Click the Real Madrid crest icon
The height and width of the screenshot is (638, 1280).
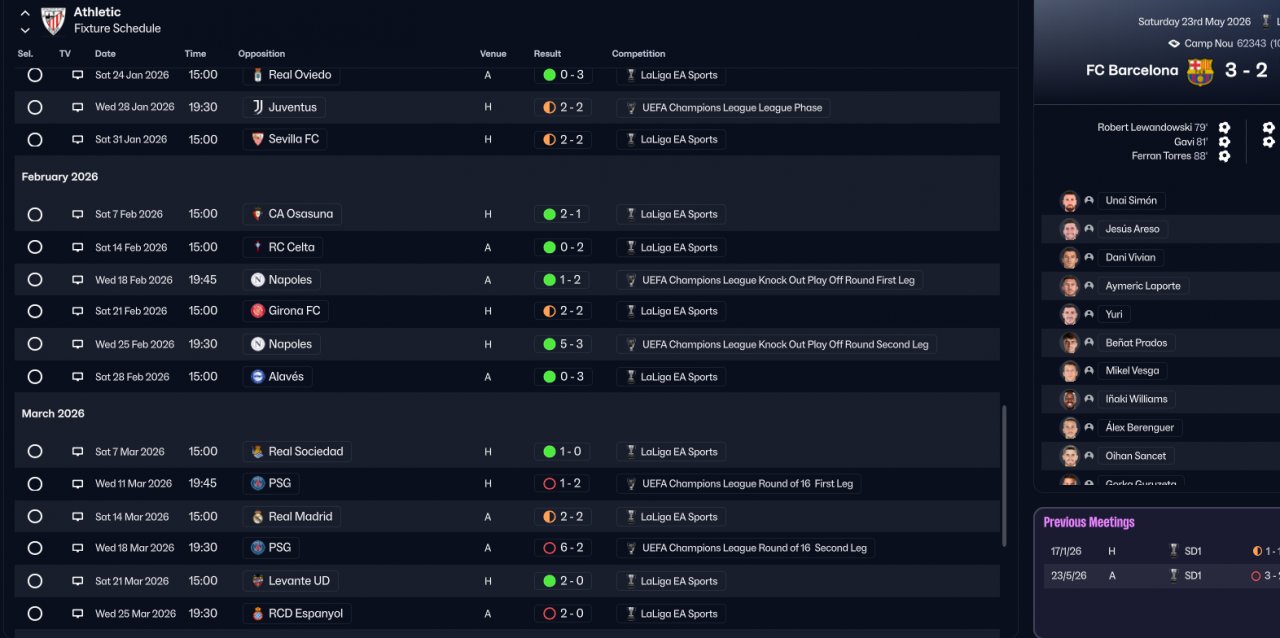pyautogui.click(x=258, y=517)
